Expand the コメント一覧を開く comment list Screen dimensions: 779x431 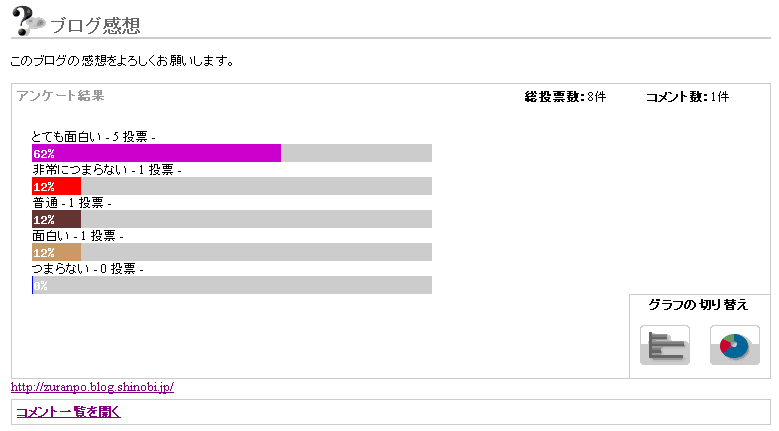(x=68, y=412)
